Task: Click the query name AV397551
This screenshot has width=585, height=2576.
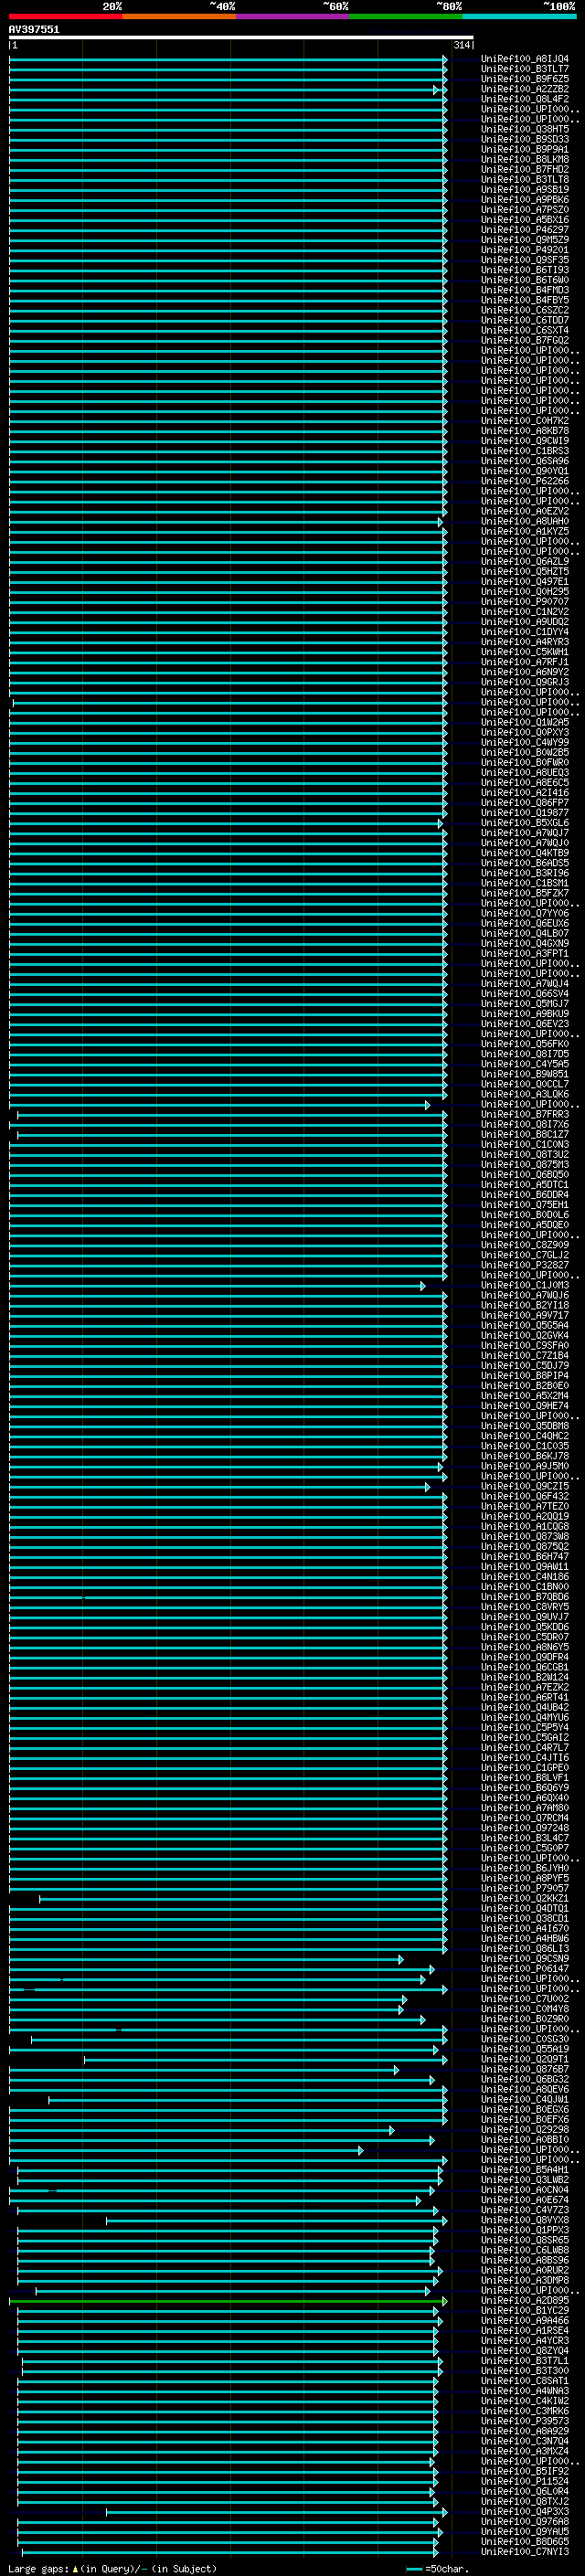Action: tap(34, 29)
